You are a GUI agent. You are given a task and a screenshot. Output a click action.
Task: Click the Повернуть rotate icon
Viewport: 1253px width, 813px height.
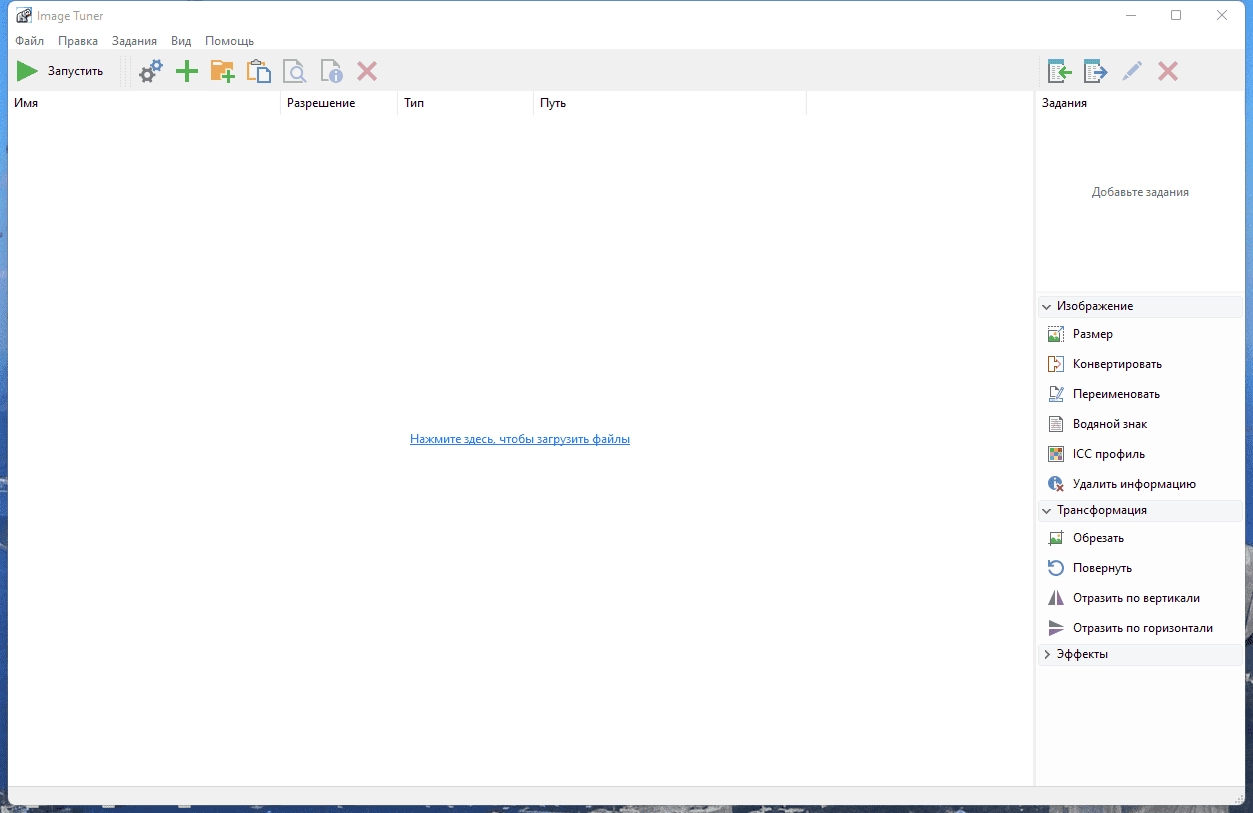(x=1055, y=568)
